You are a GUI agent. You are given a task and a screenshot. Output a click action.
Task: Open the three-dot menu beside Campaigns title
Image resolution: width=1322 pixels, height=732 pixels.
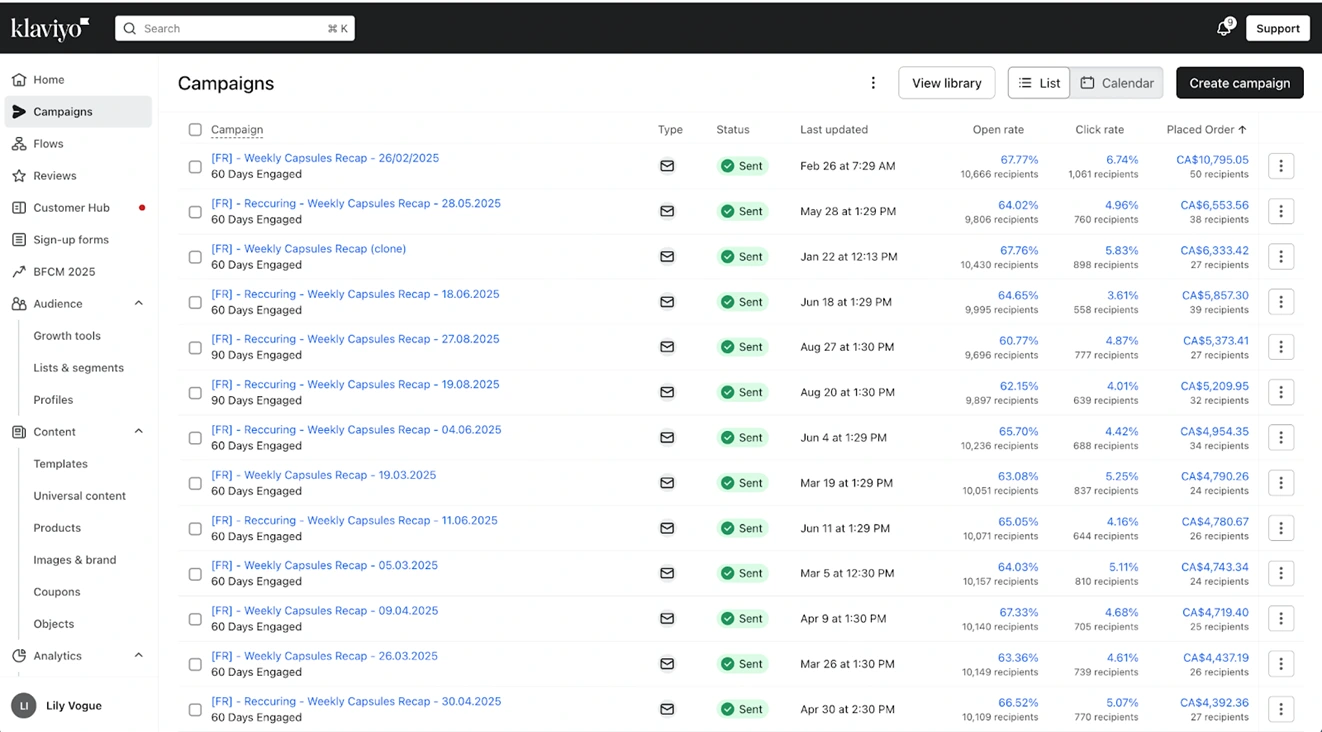click(x=873, y=83)
